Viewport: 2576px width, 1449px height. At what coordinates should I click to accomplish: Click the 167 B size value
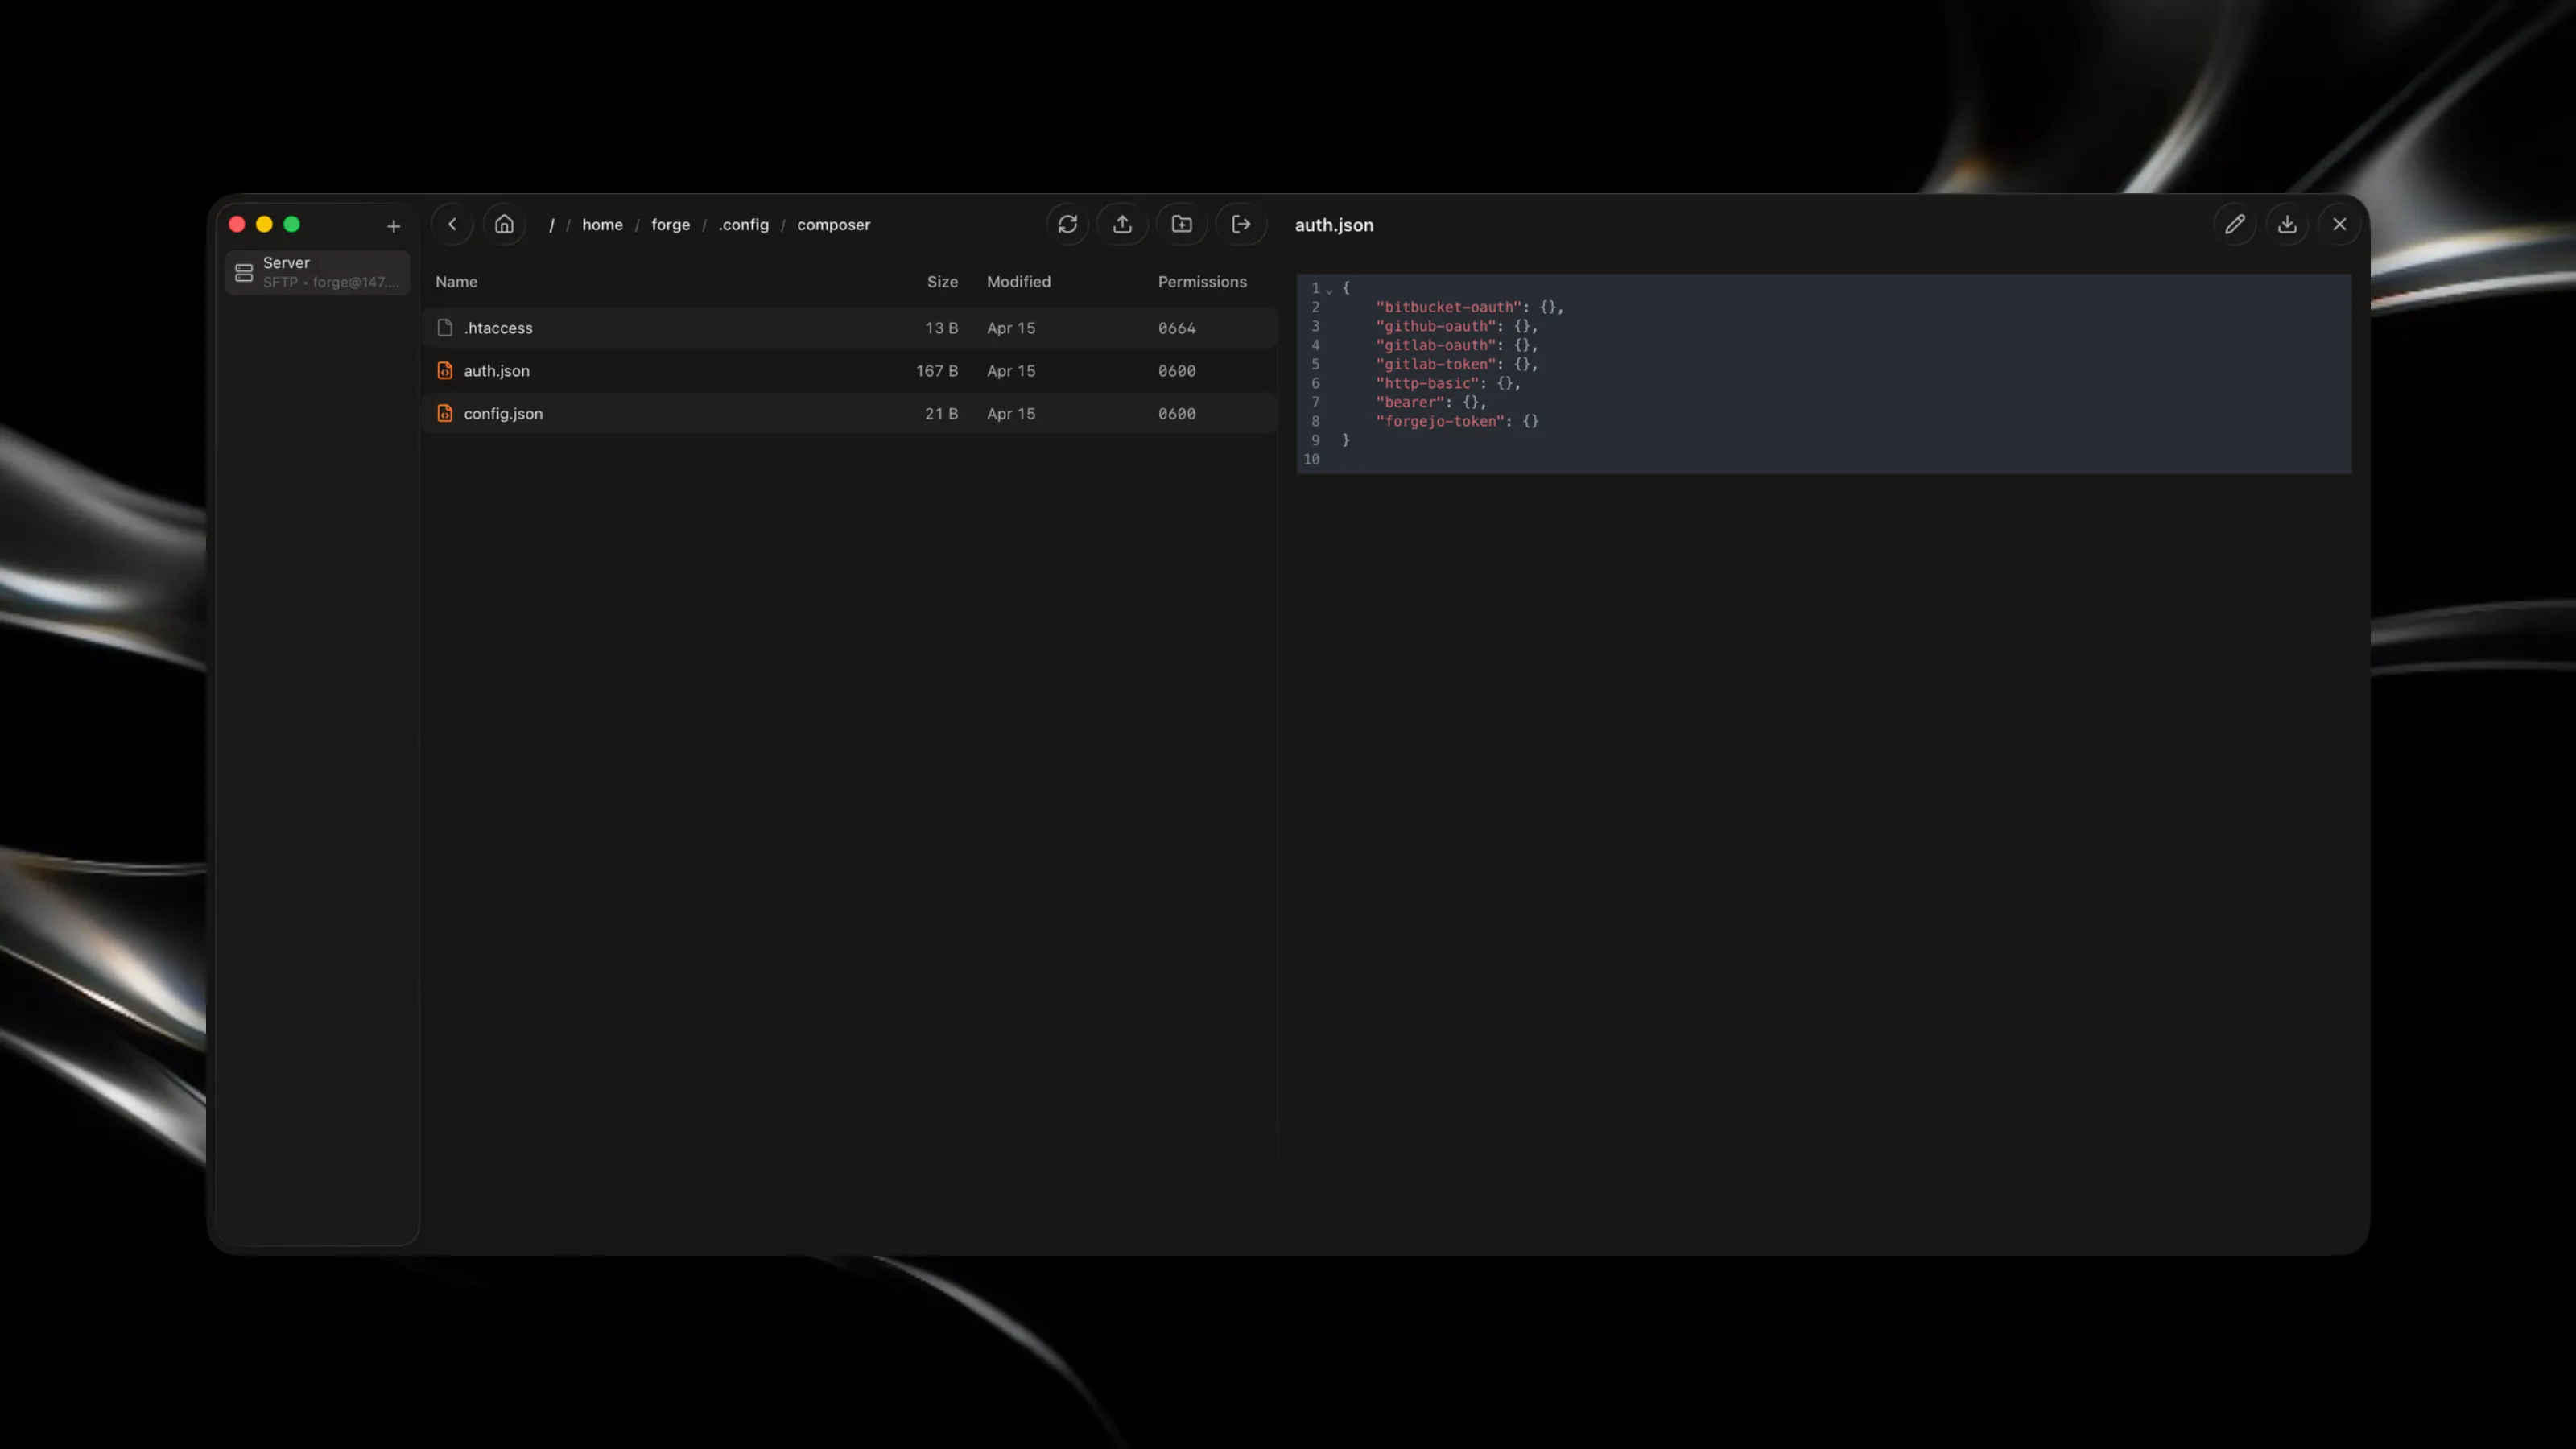[x=936, y=371]
